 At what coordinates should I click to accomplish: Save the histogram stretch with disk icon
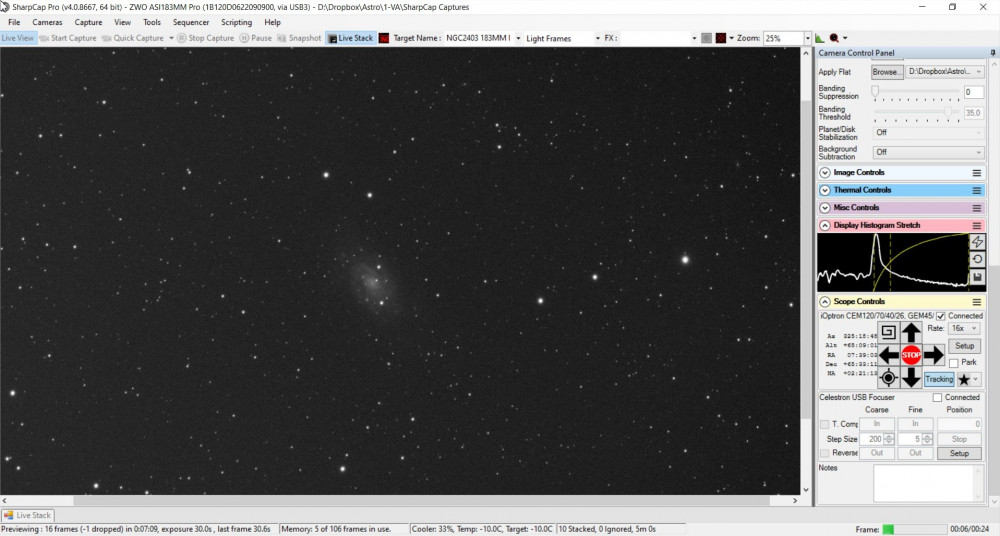coord(977,277)
